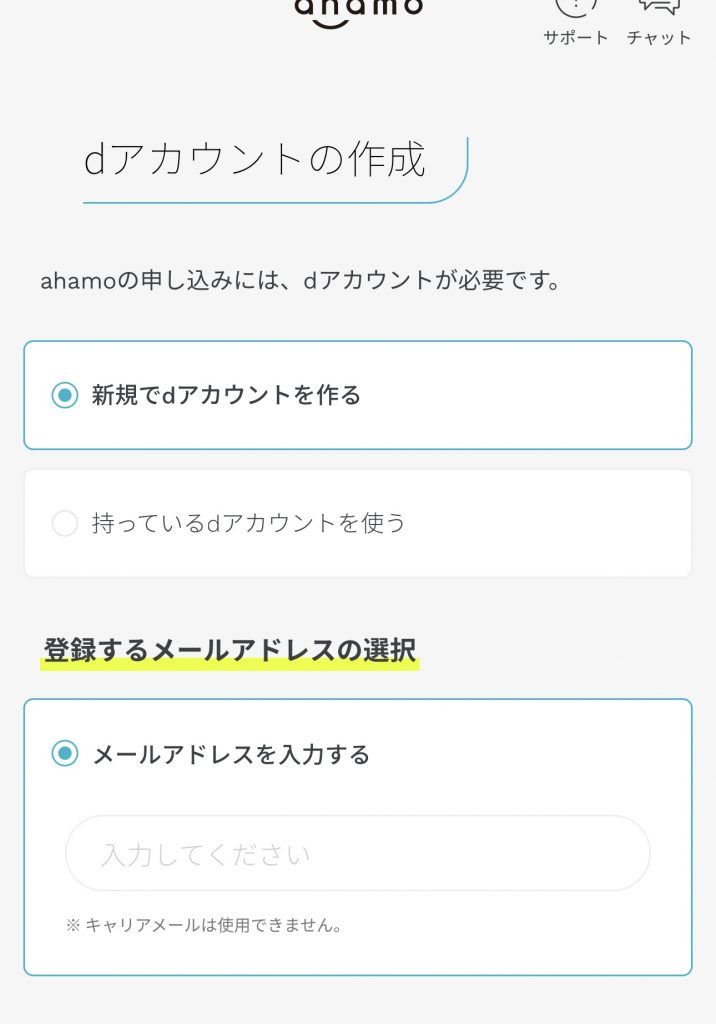This screenshot has width=716, height=1024.
Task: Tap the question mark support icon
Action: 573,10
